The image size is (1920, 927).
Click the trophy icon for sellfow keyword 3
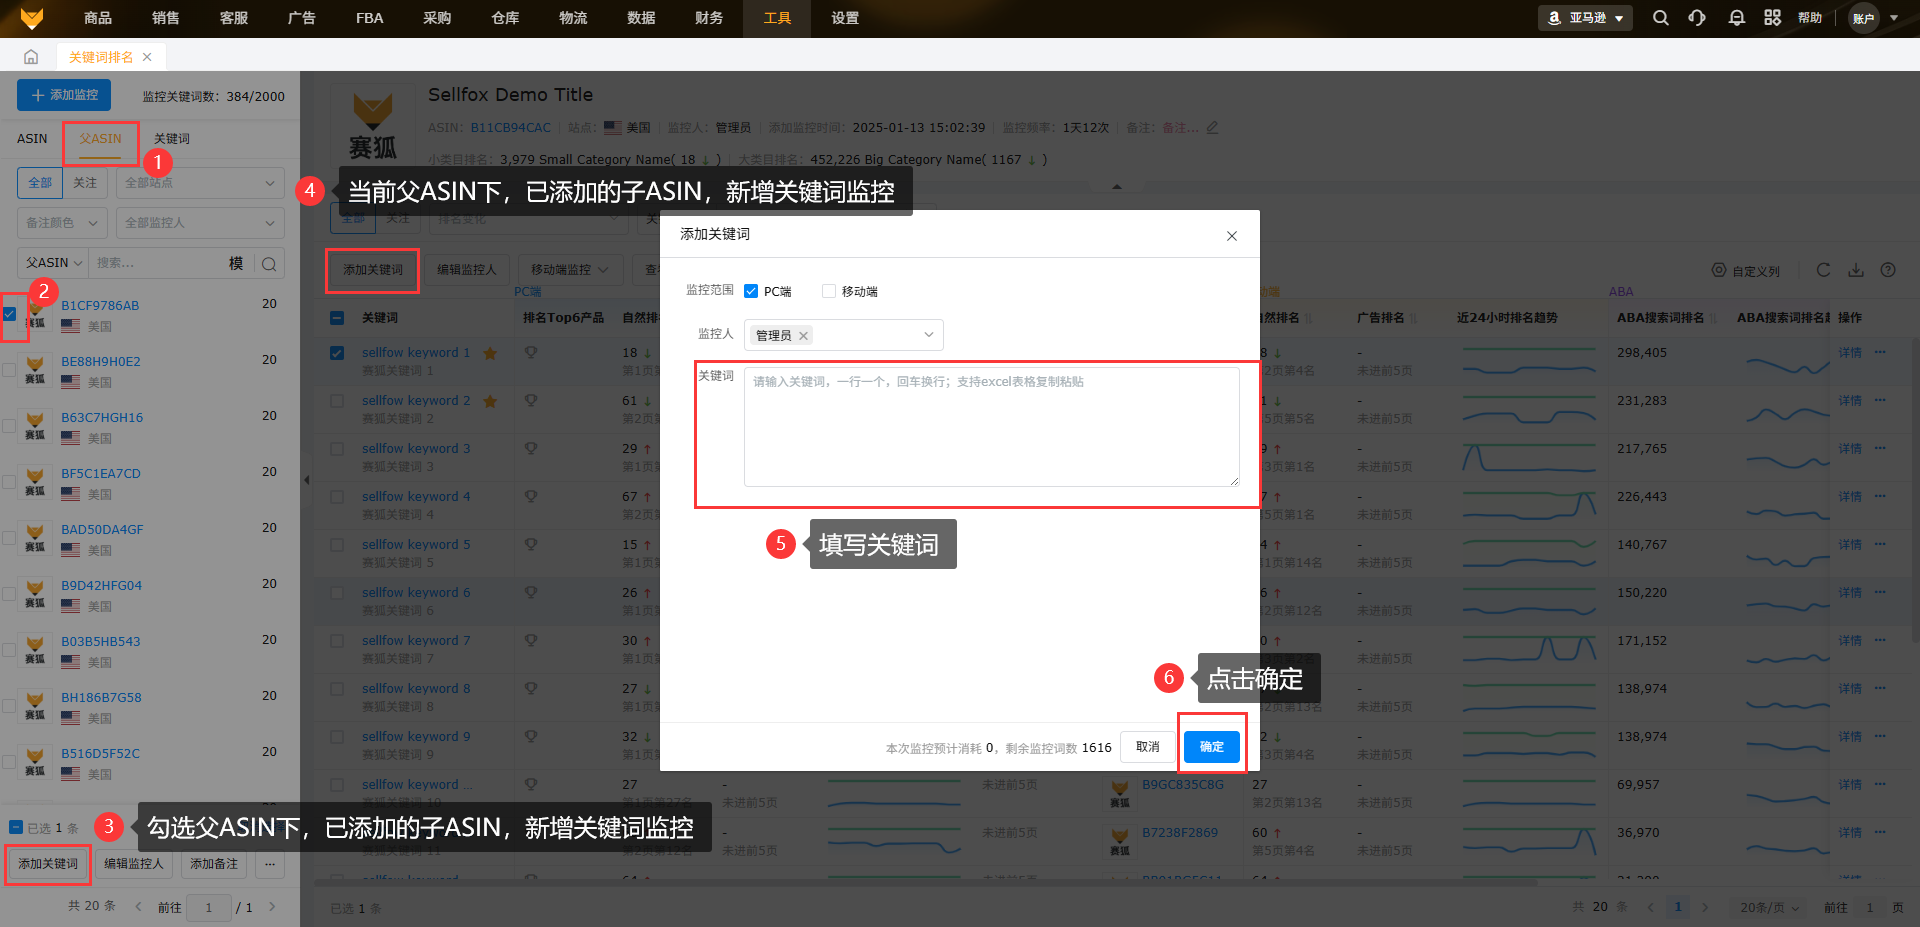tap(531, 448)
